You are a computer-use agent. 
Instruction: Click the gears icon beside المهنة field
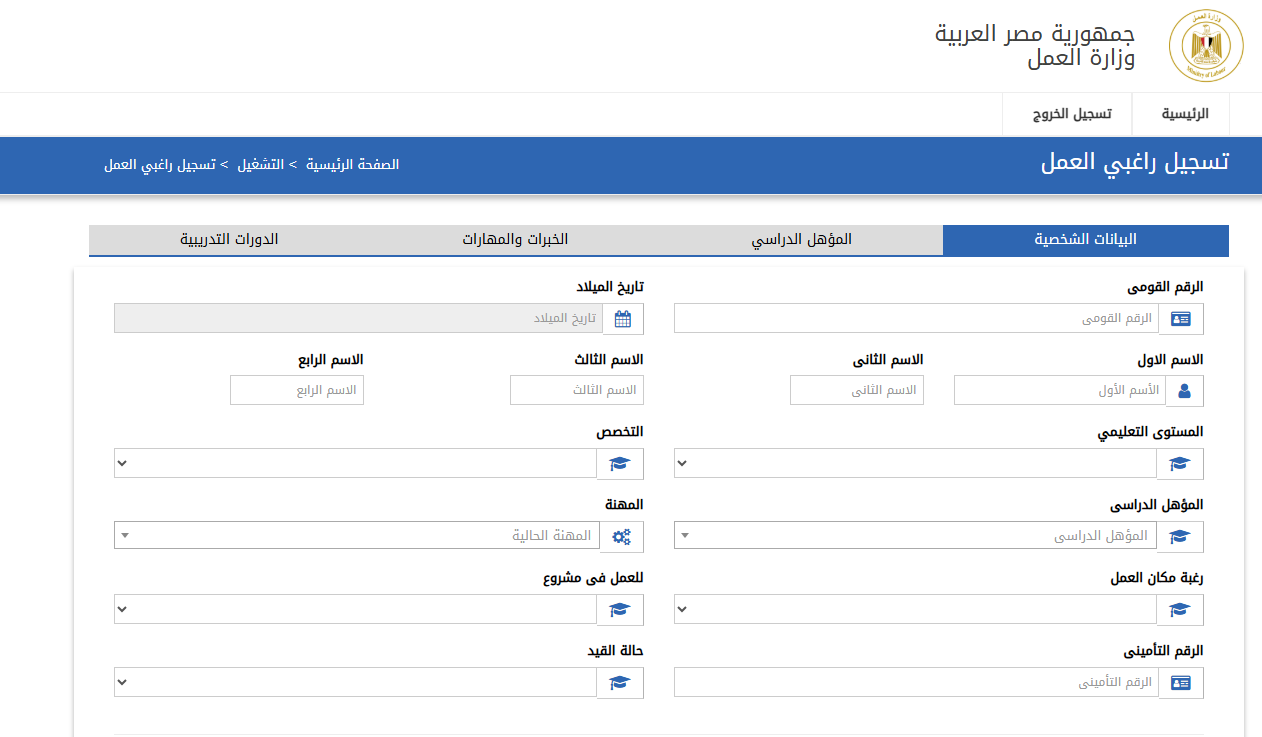coord(621,537)
